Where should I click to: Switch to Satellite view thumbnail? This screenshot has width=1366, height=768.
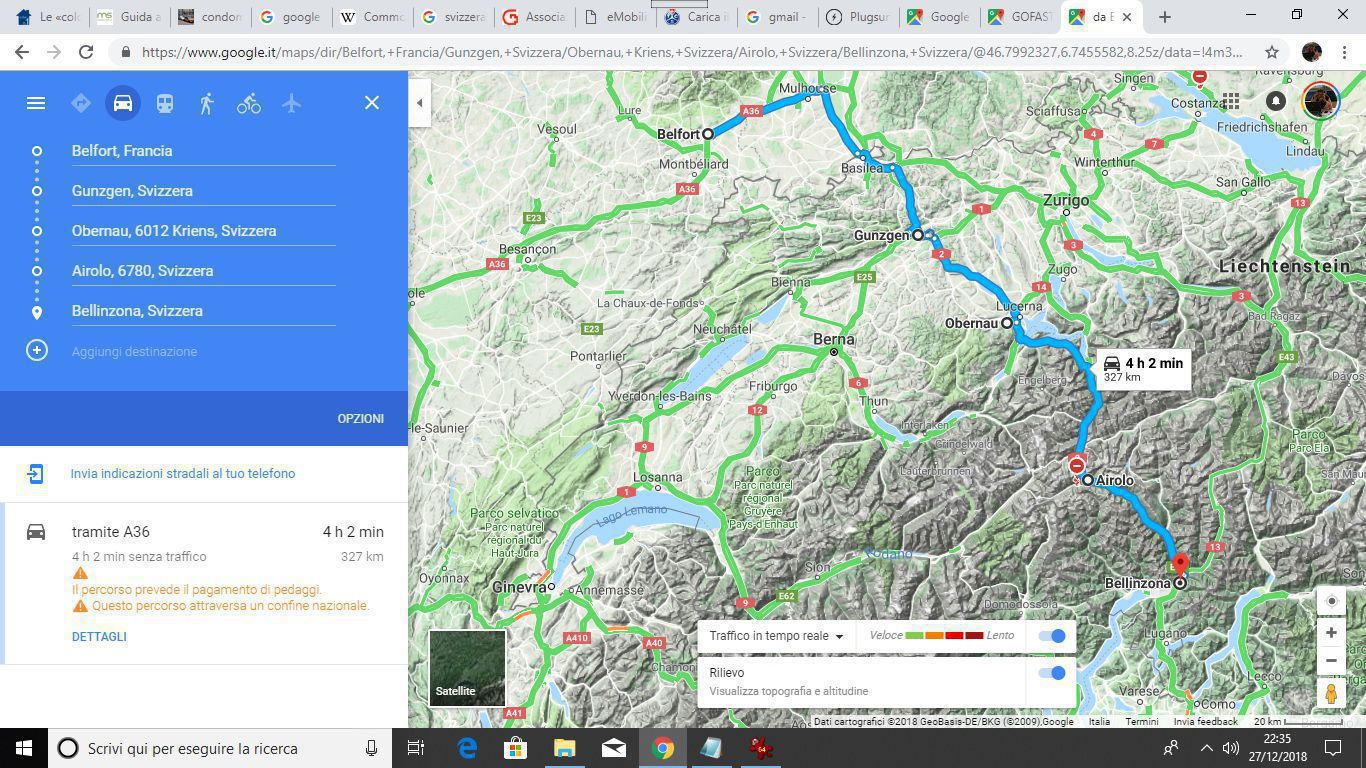(467, 667)
